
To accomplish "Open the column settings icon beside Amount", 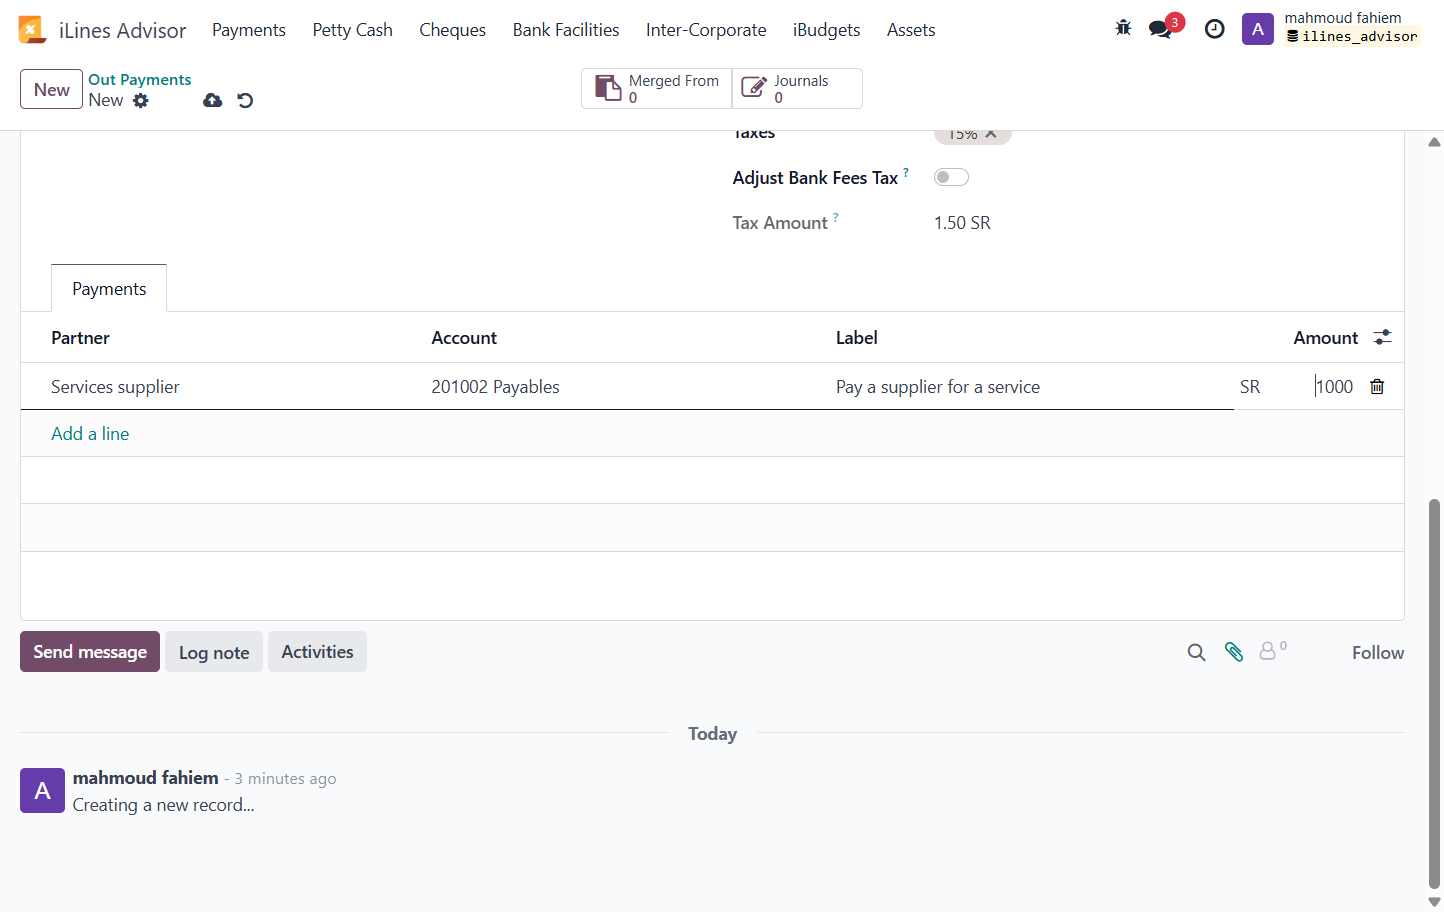I will click(x=1382, y=338).
